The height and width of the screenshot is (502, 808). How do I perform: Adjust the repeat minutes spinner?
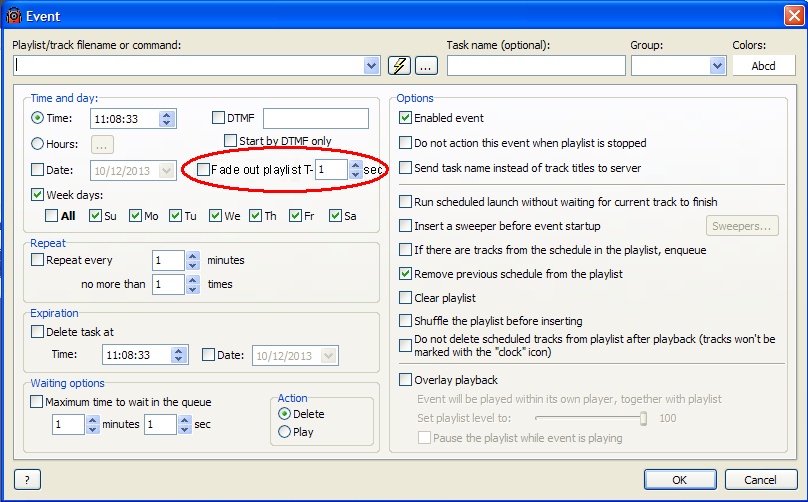193,260
